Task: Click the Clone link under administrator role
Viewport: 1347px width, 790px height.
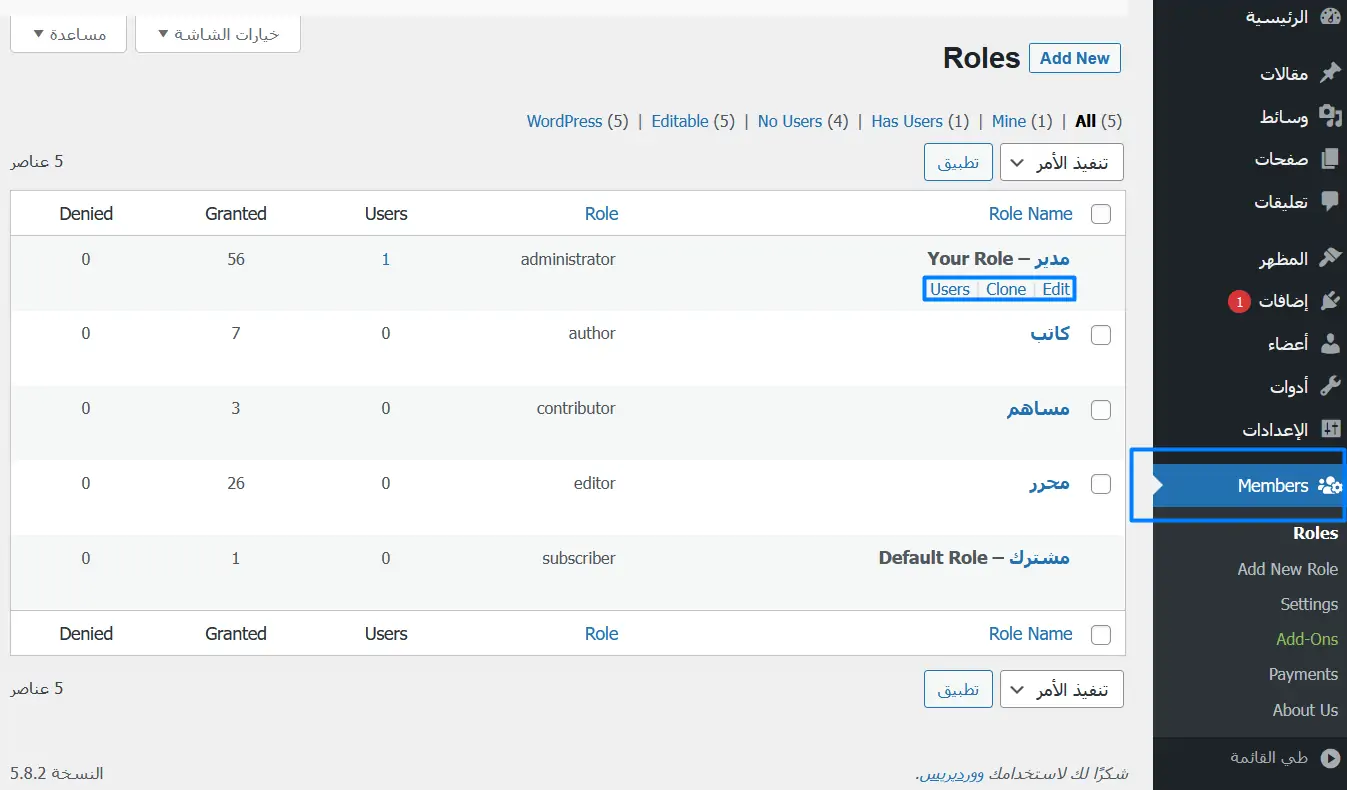Action: (x=1005, y=289)
